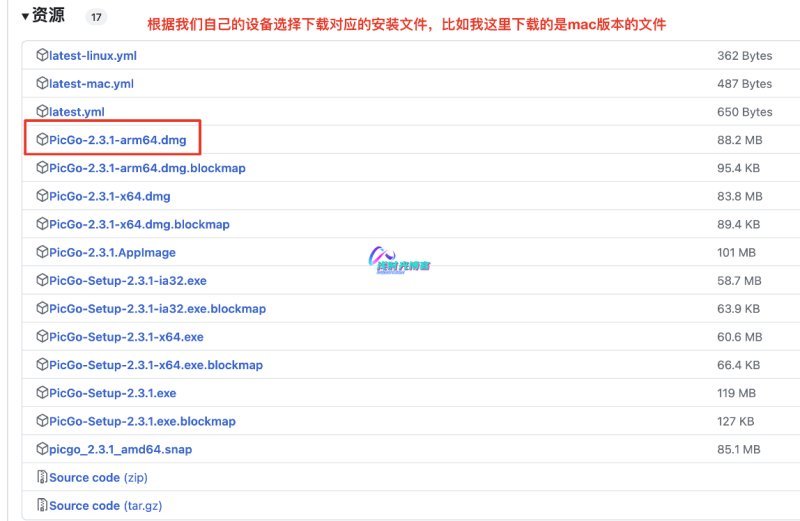The width and height of the screenshot is (800, 521).
Task: Click the 119 MB size text
Action: click(x=736, y=393)
